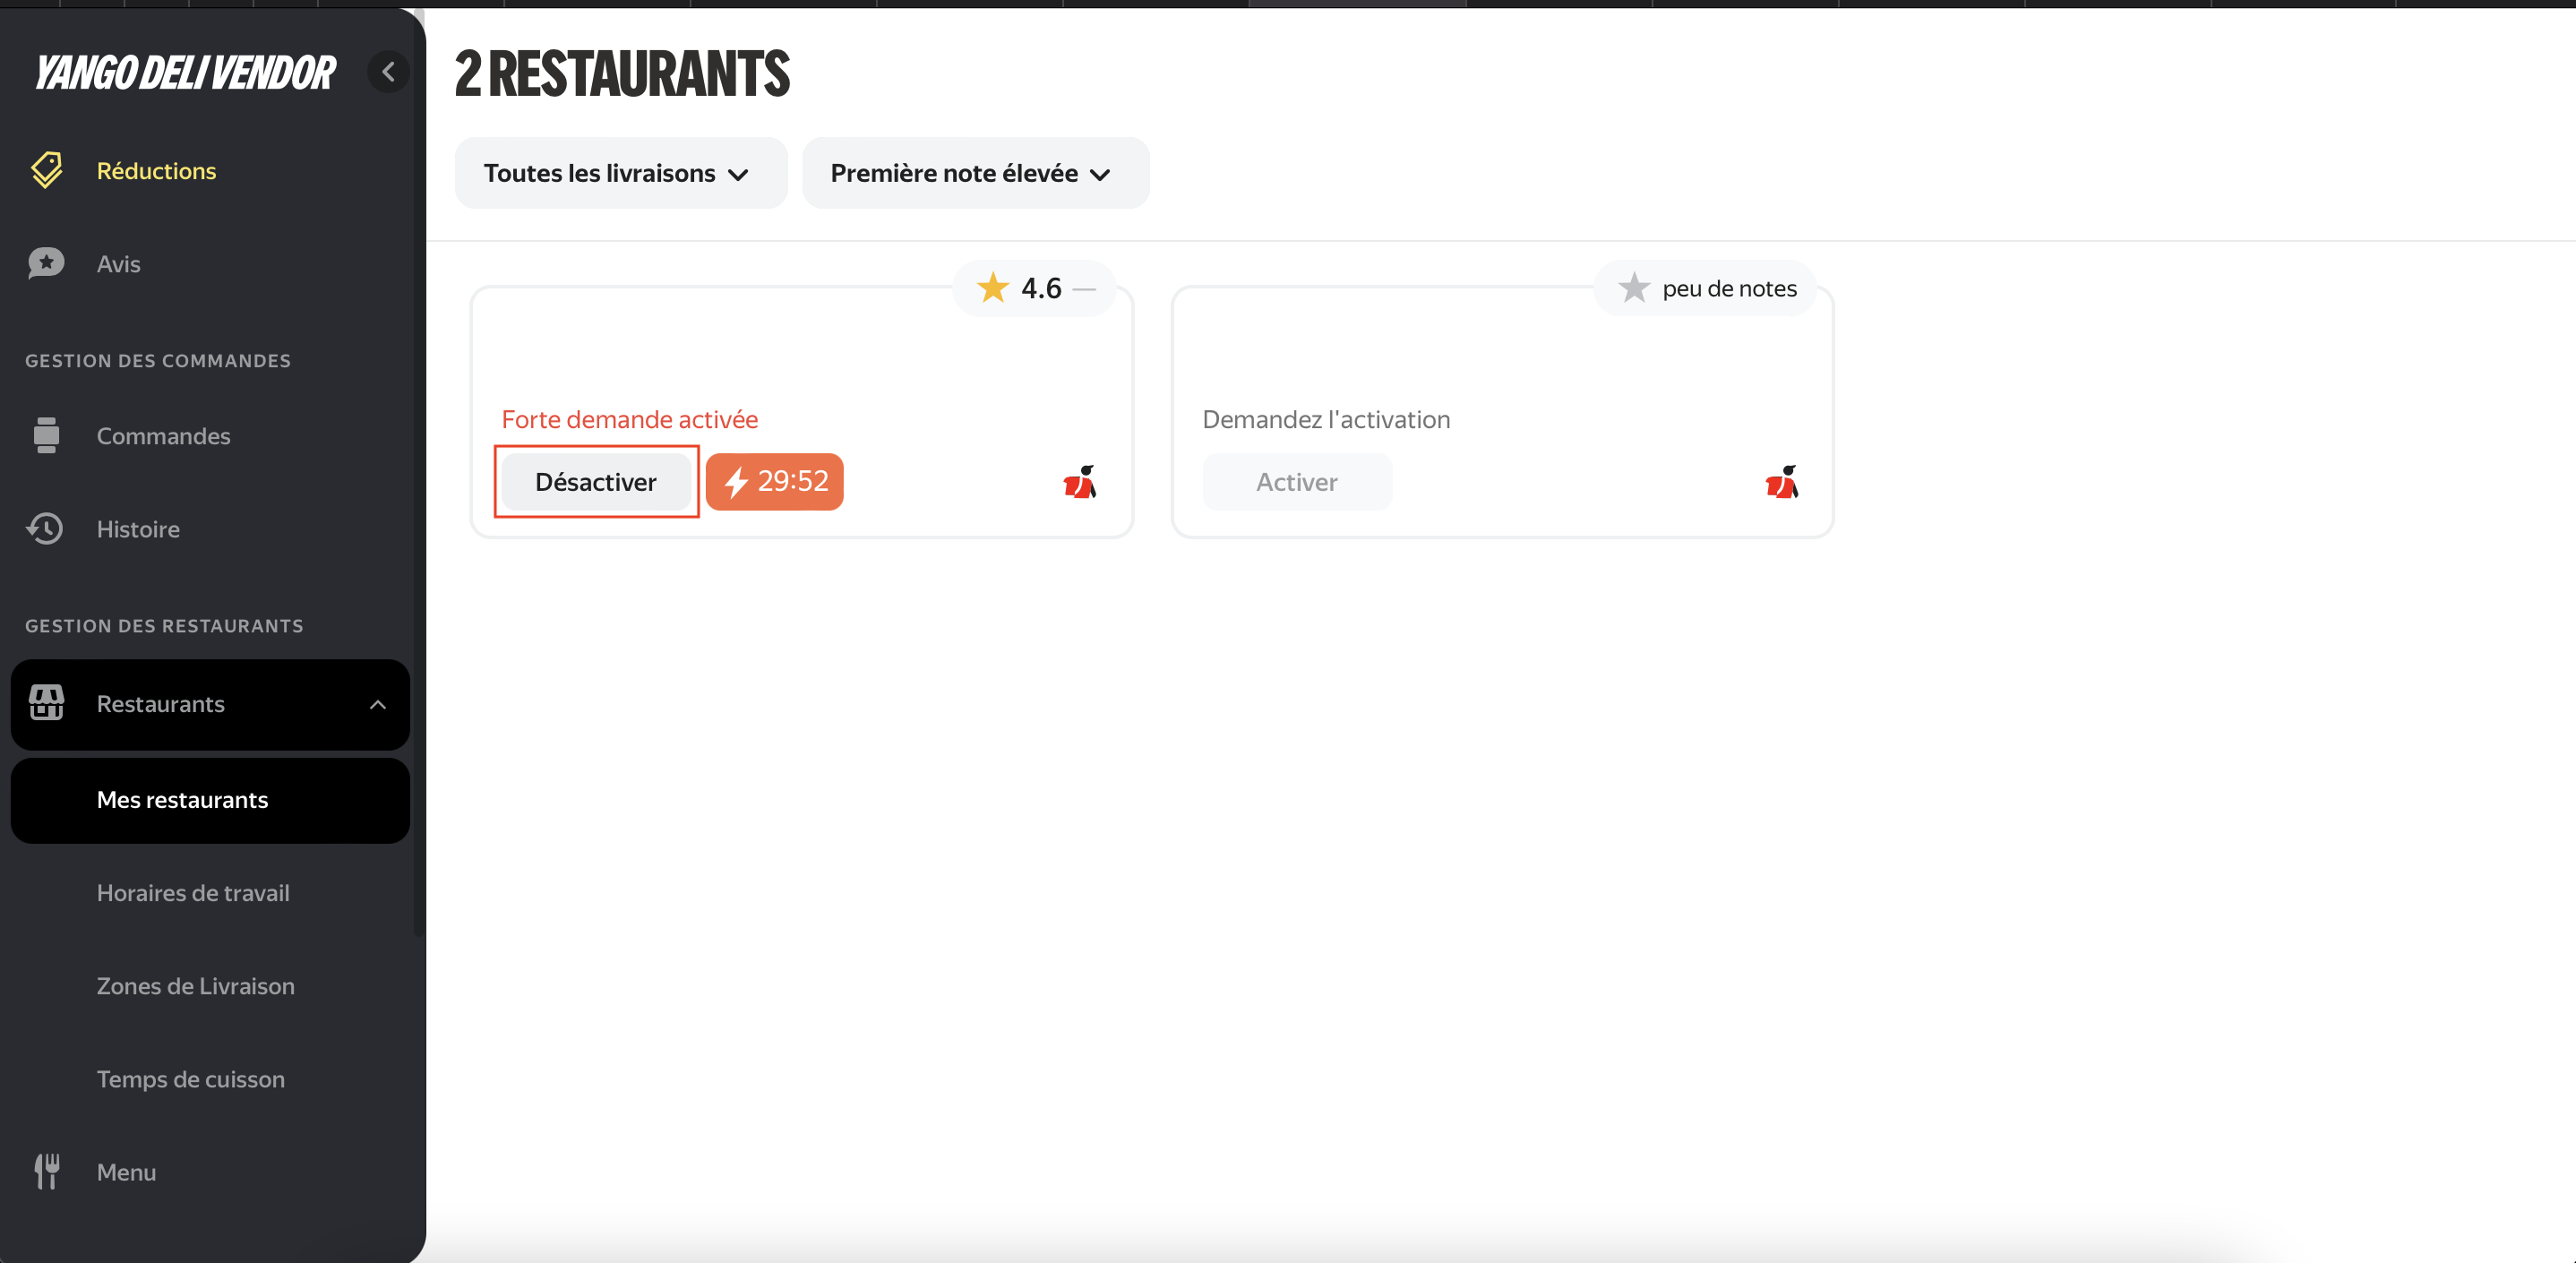
Task: Click the gold star rating icon
Action: pos(992,288)
